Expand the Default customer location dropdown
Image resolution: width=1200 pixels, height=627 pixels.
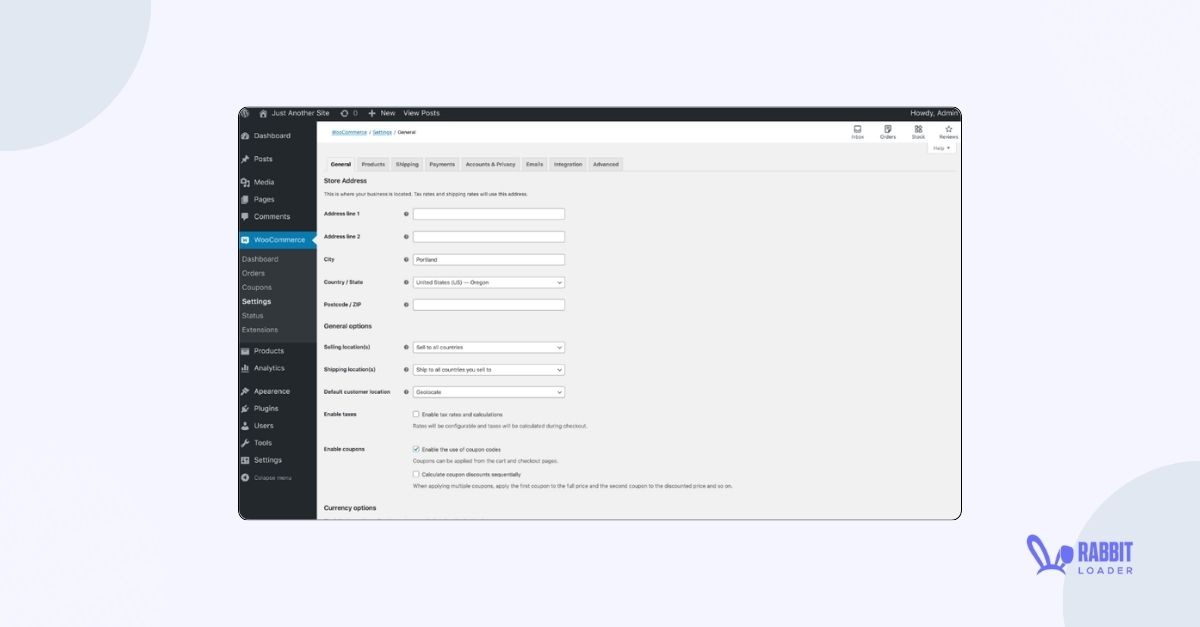(489, 391)
